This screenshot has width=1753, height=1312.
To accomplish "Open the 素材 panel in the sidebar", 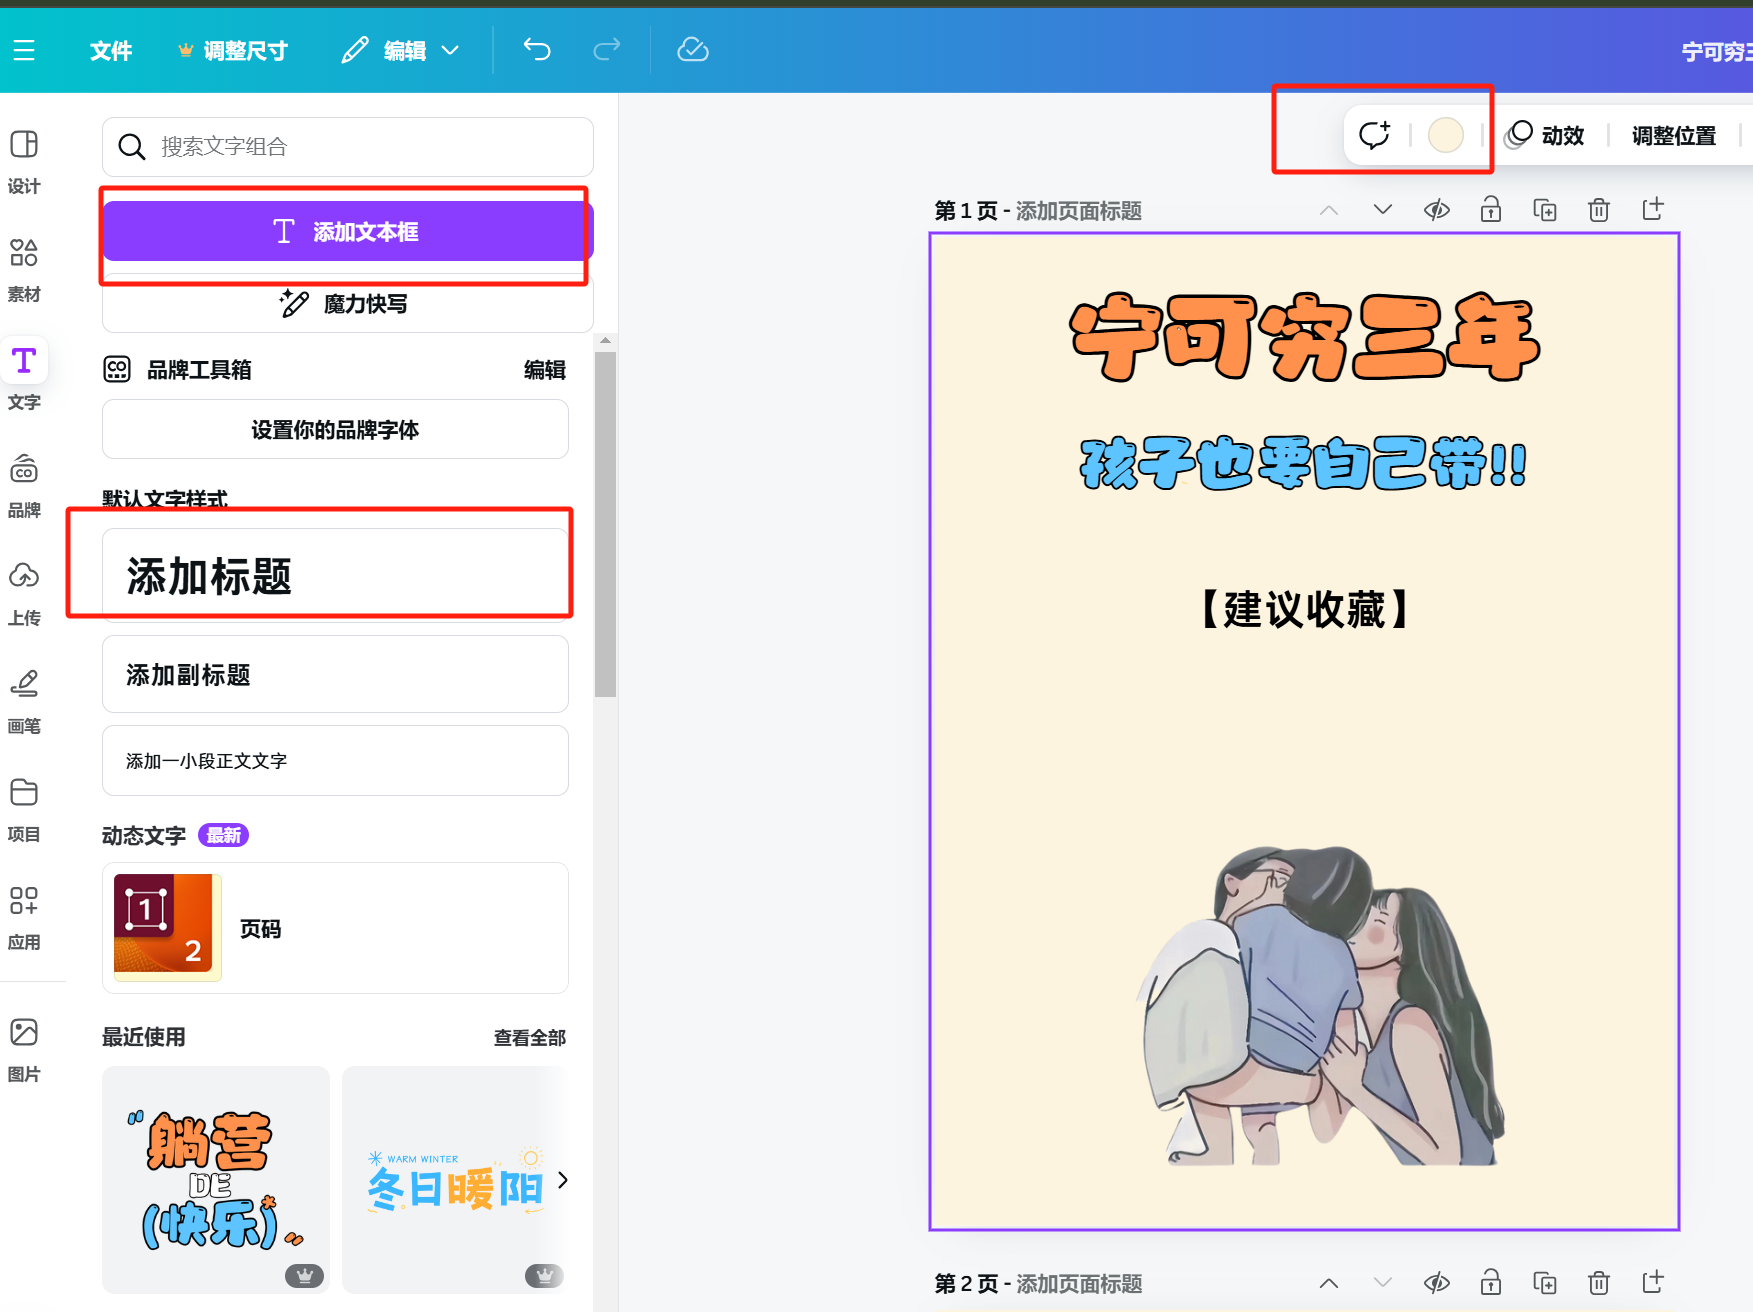I will pos(24,268).
